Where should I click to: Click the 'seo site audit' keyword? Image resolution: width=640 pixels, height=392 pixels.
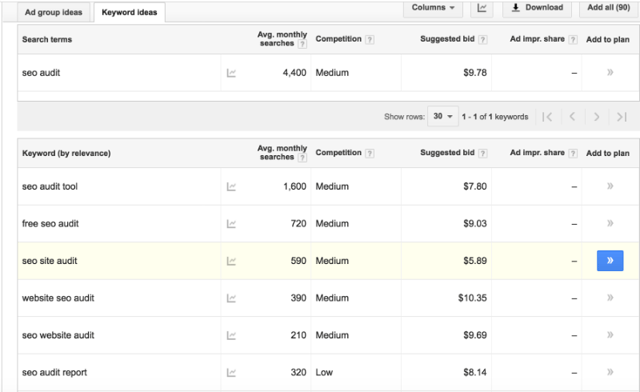49,261
